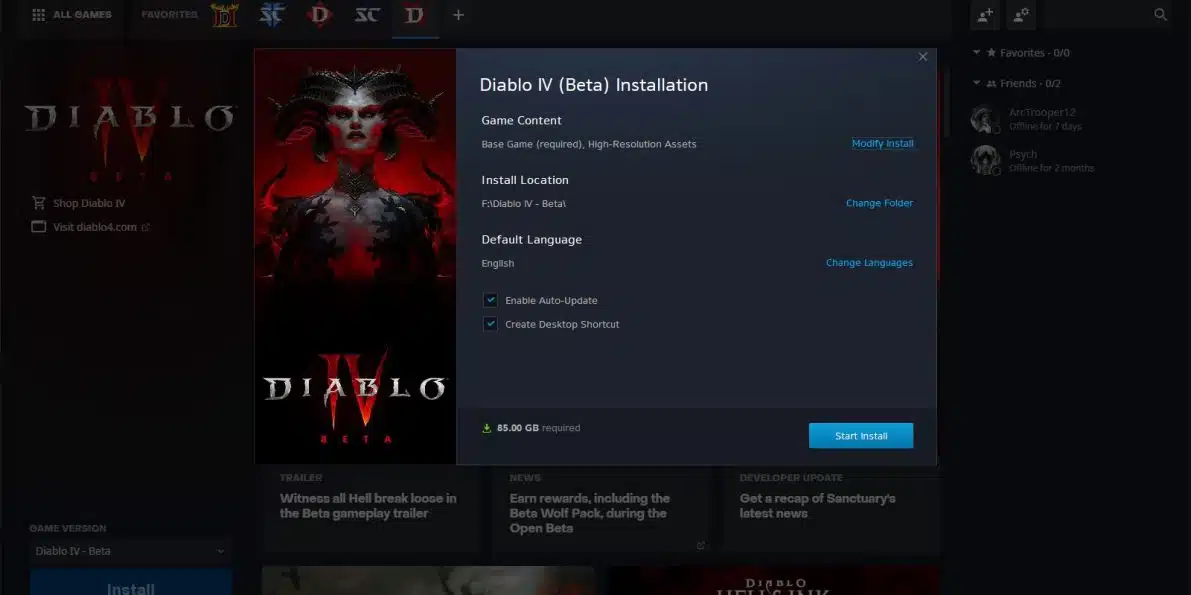Click the Favorites label in top bar
This screenshot has height=595, width=1191.
169,14
